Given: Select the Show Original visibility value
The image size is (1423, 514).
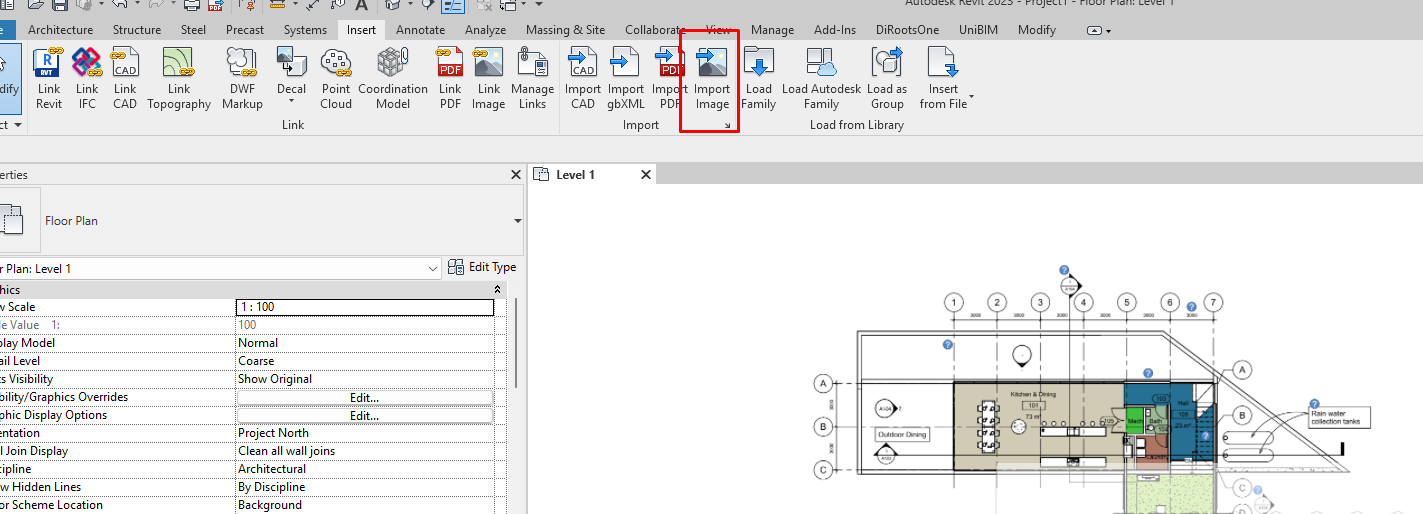Looking at the screenshot, I should click(x=364, y=379).
